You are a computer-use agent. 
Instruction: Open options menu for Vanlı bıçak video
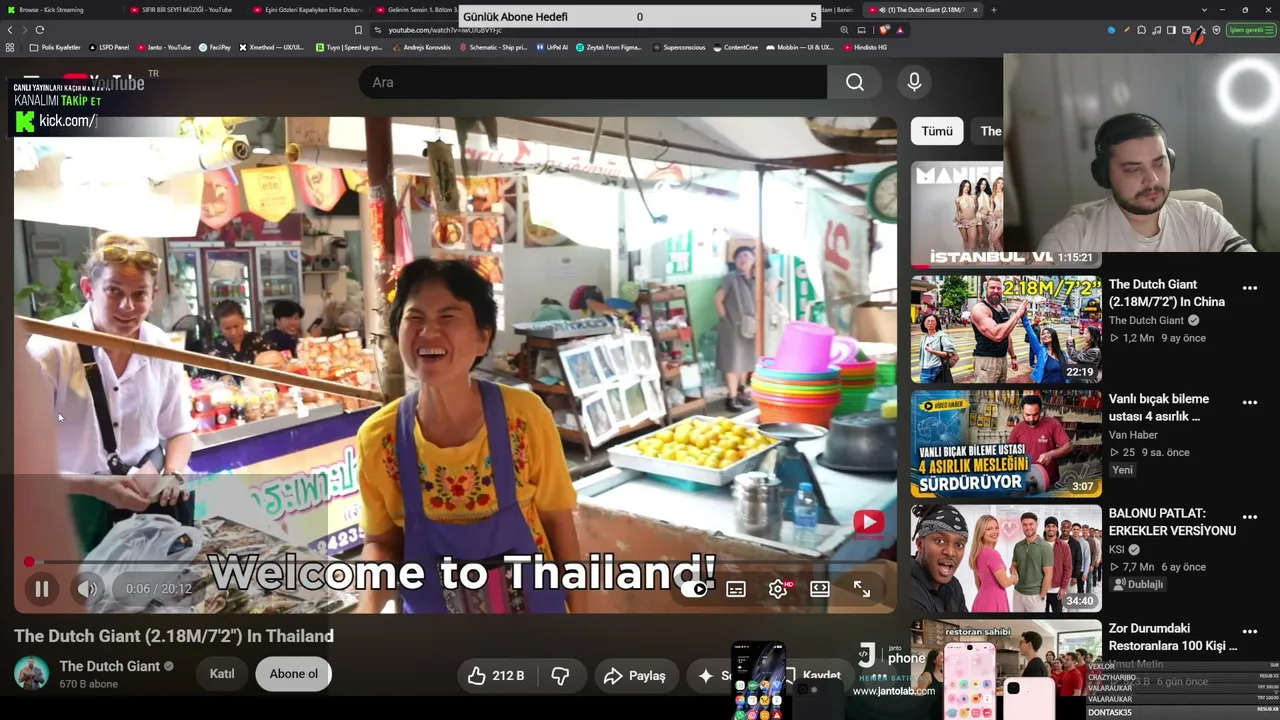1249,402
